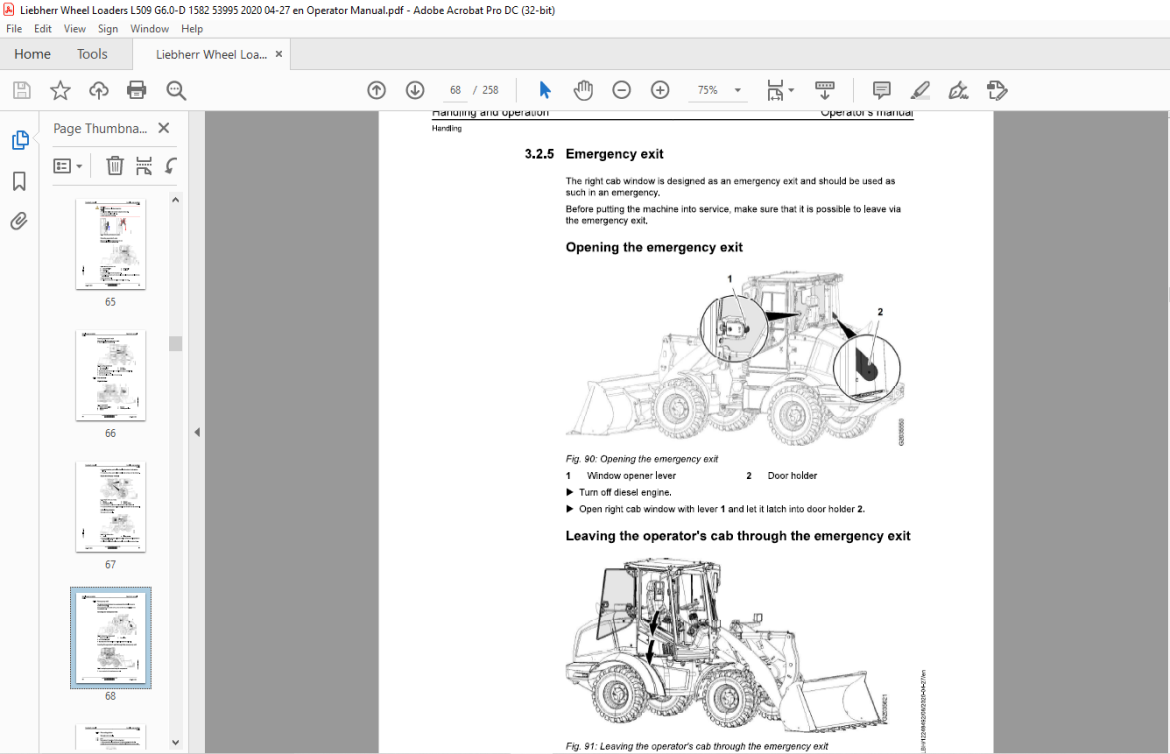
Task: Click the fit page scrolling icon
Action: coord(775,90)
